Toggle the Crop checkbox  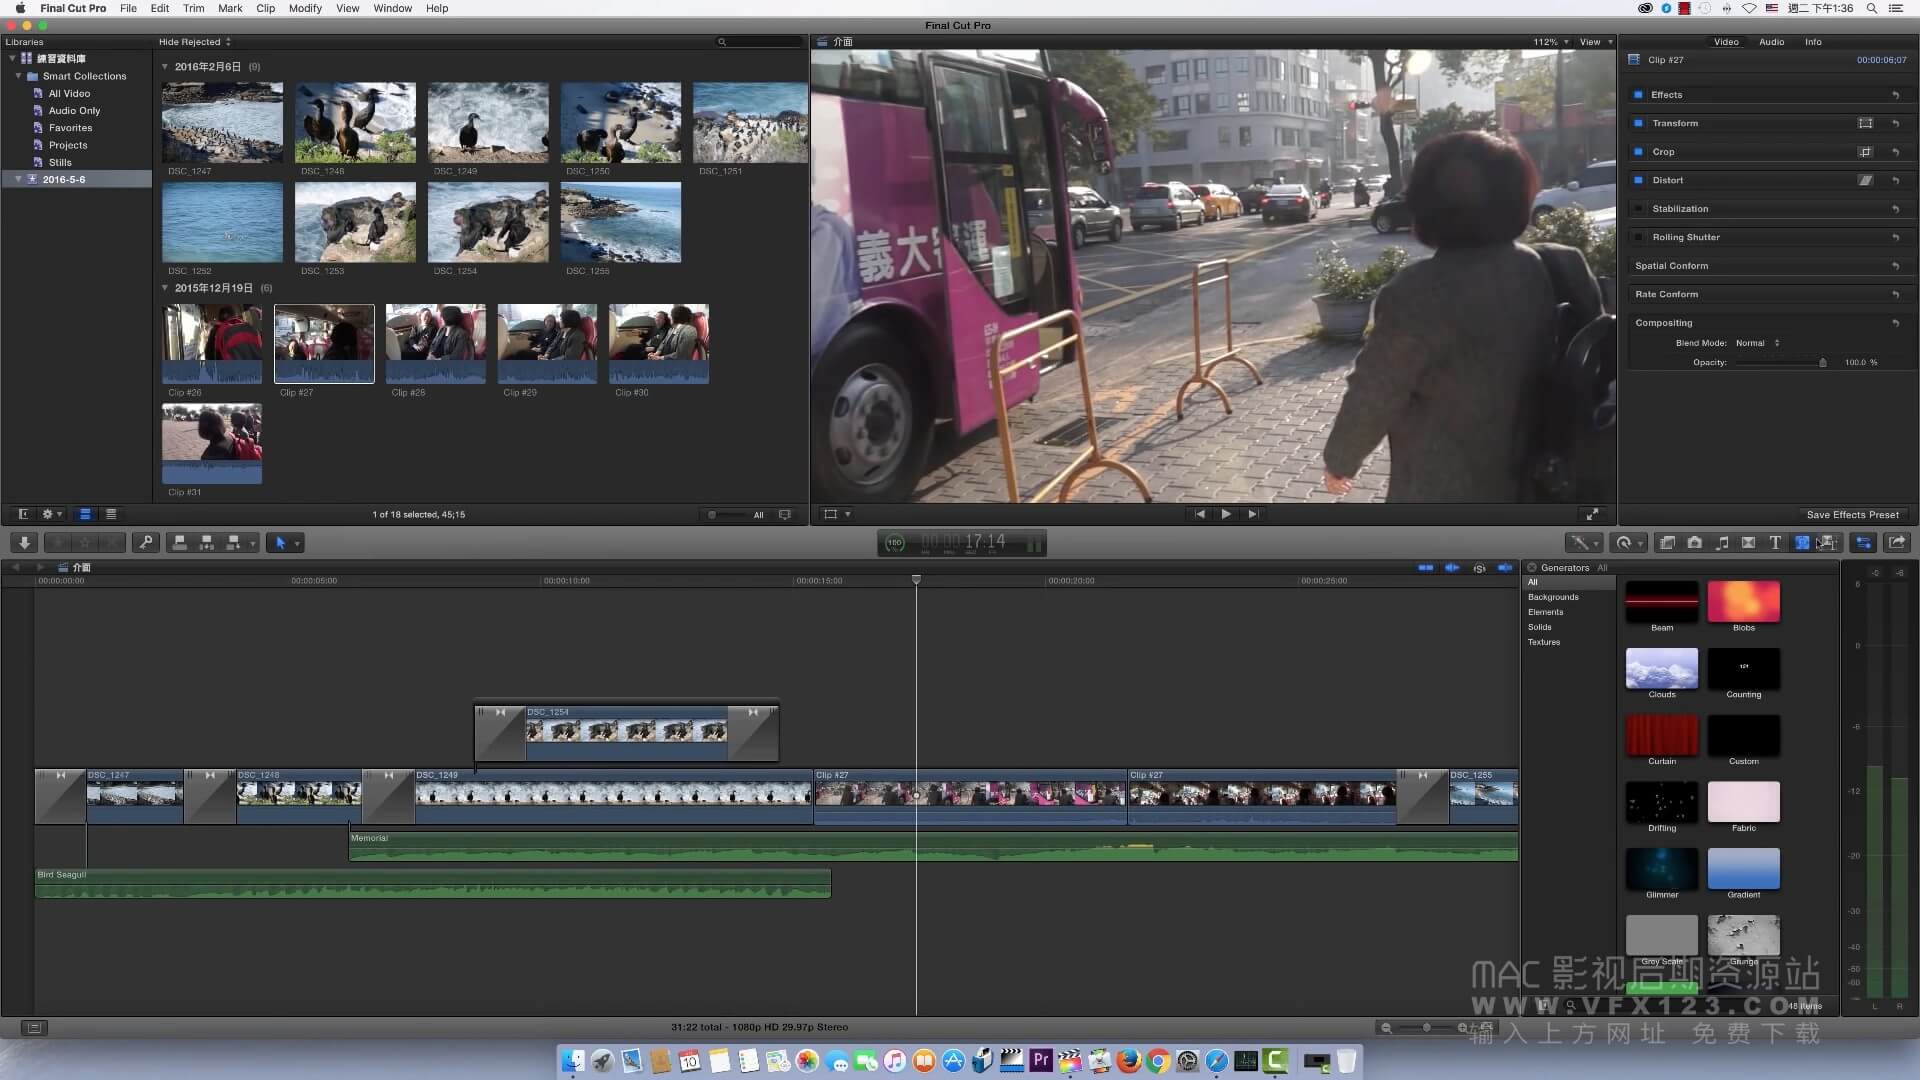[1638, 152]
